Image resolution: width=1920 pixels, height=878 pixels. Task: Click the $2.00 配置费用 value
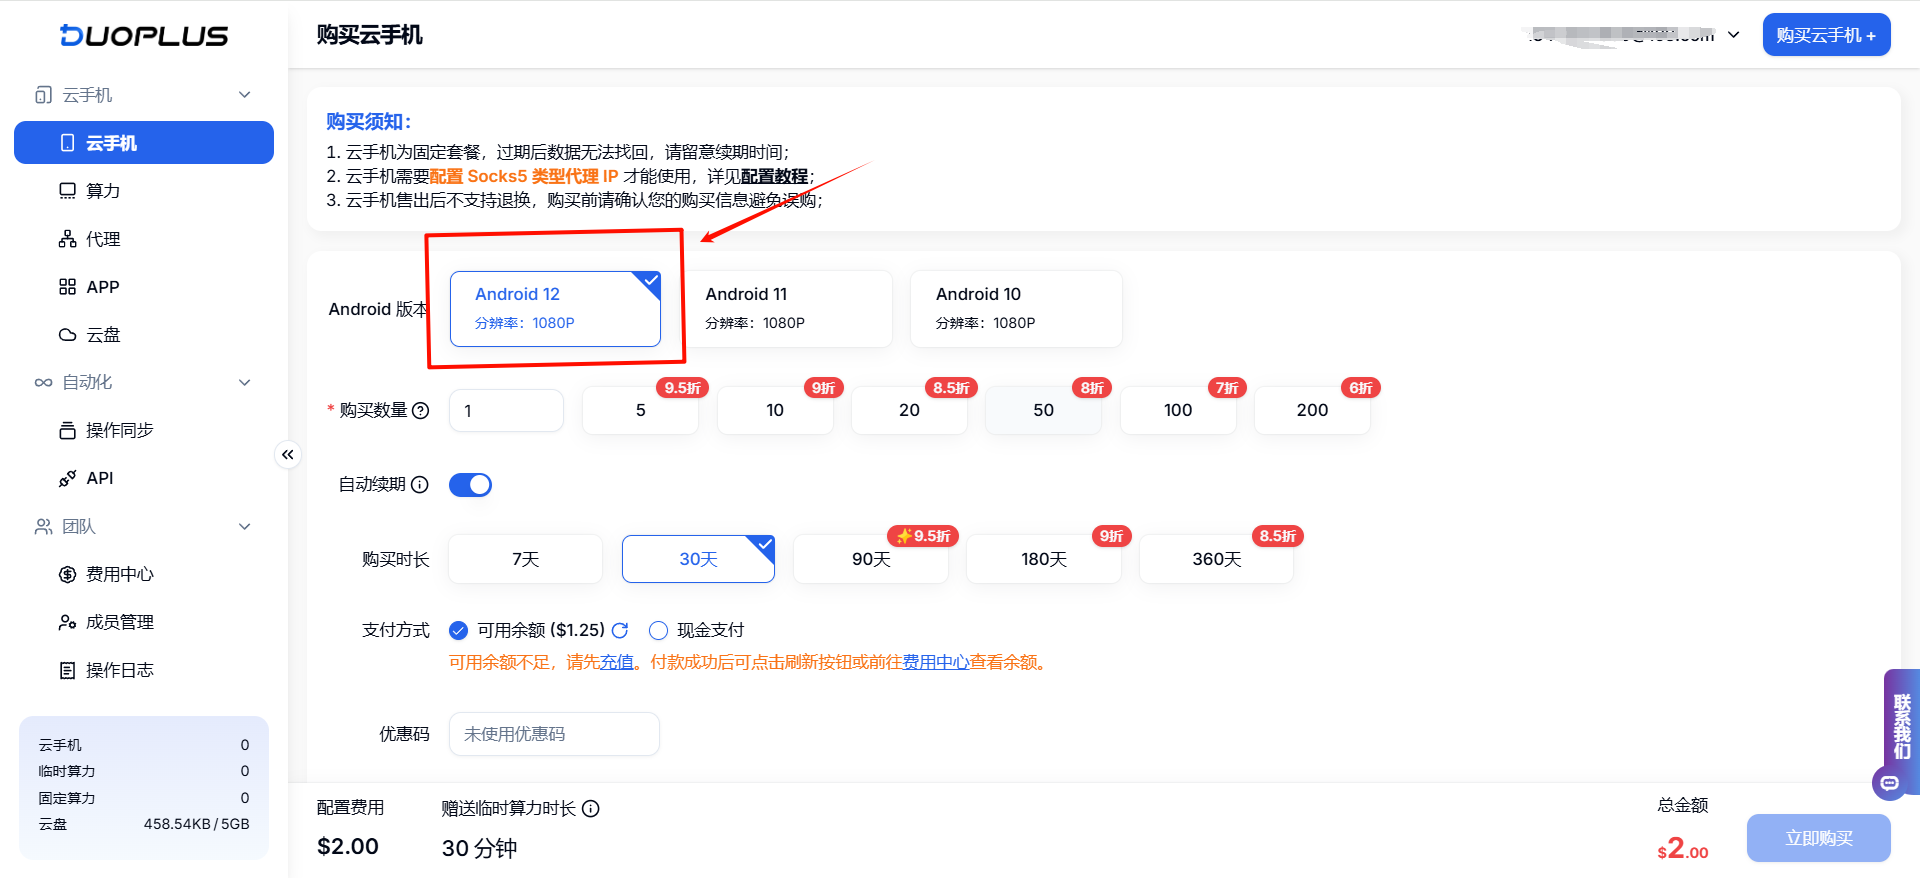tap(348, 846)
